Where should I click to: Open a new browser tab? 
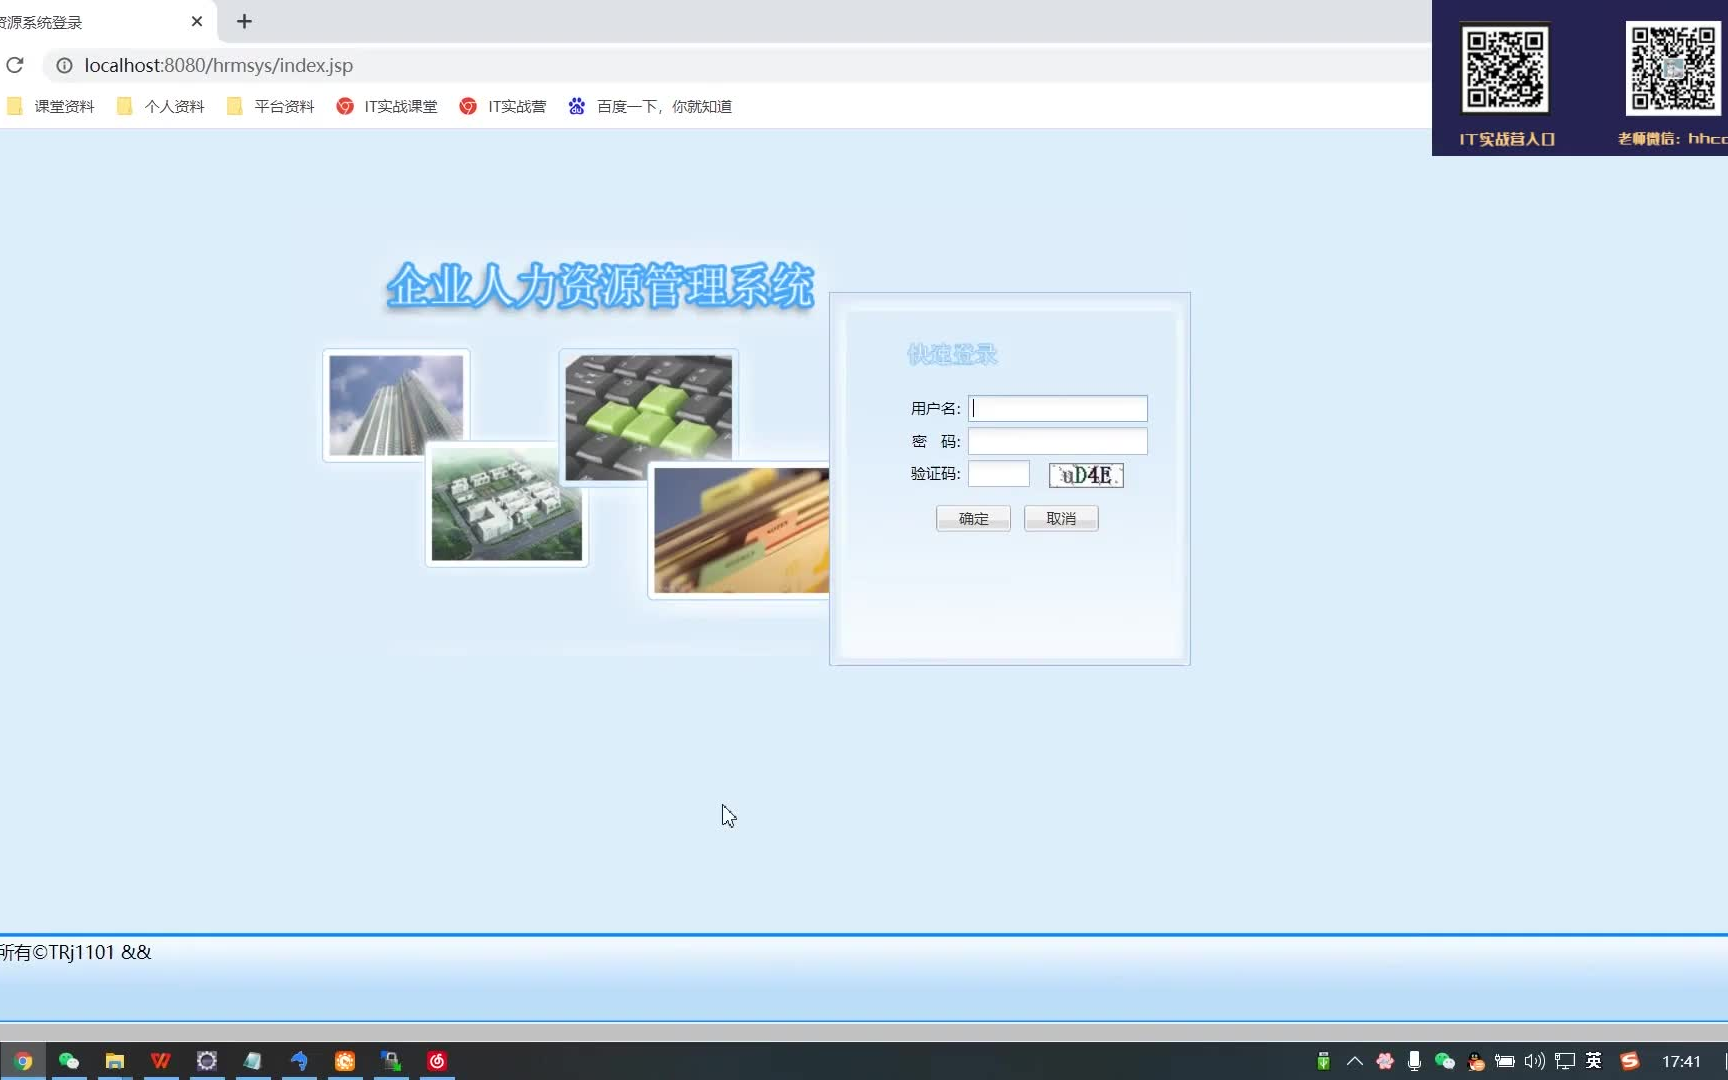(x=244, y=21)
